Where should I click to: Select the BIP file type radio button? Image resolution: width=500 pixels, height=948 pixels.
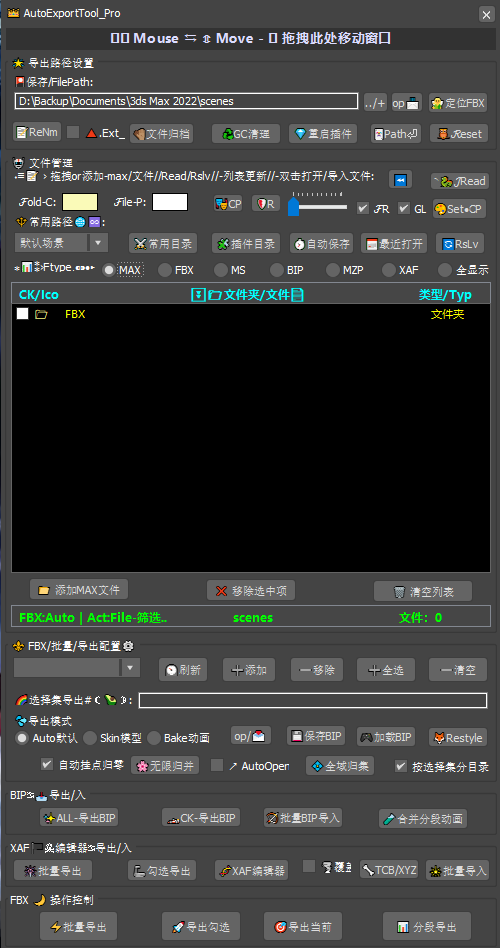[276, 270]
